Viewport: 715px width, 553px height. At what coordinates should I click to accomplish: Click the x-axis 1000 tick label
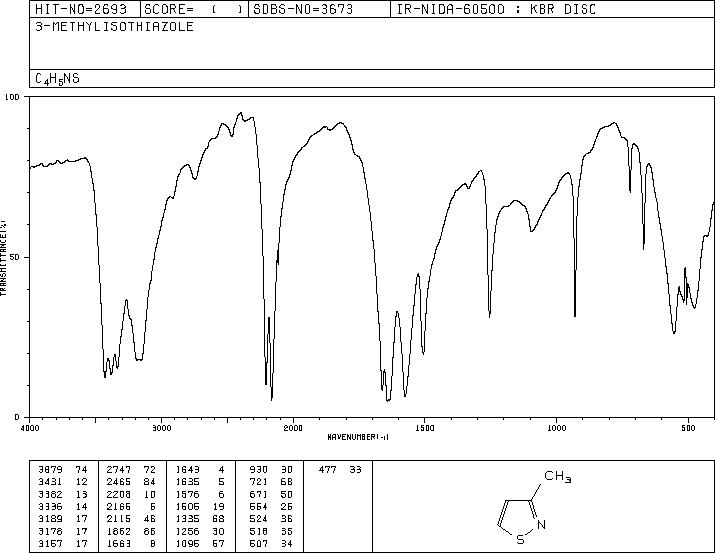click(556, 428)
